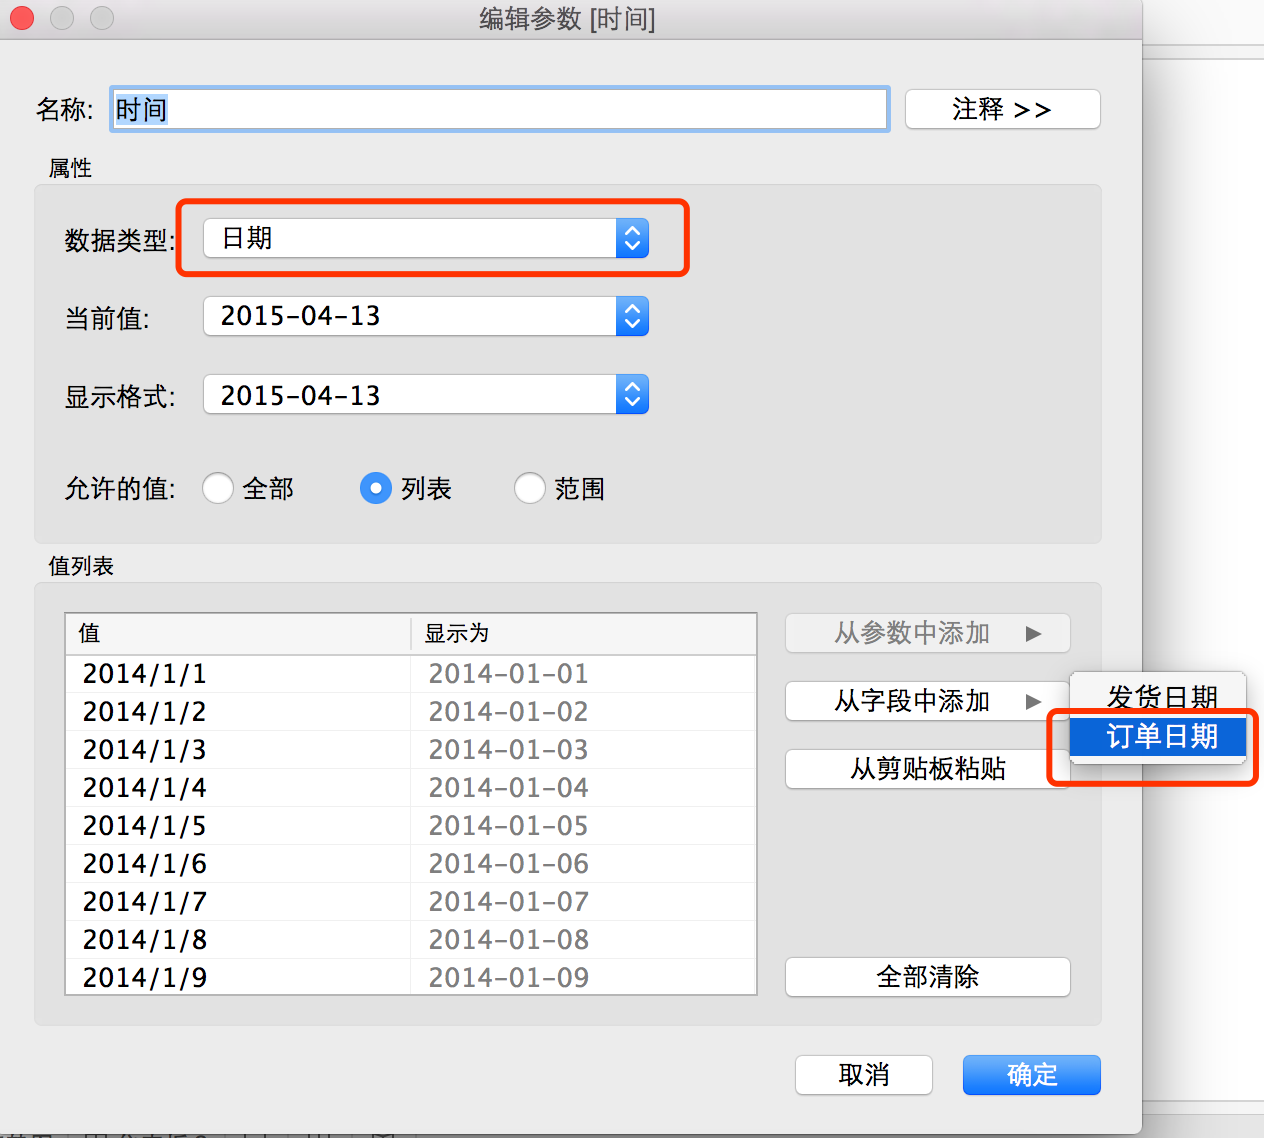The image size is (1264, 1138).
Task: Click display value 2014-01-08
Action: click(508, 940)
